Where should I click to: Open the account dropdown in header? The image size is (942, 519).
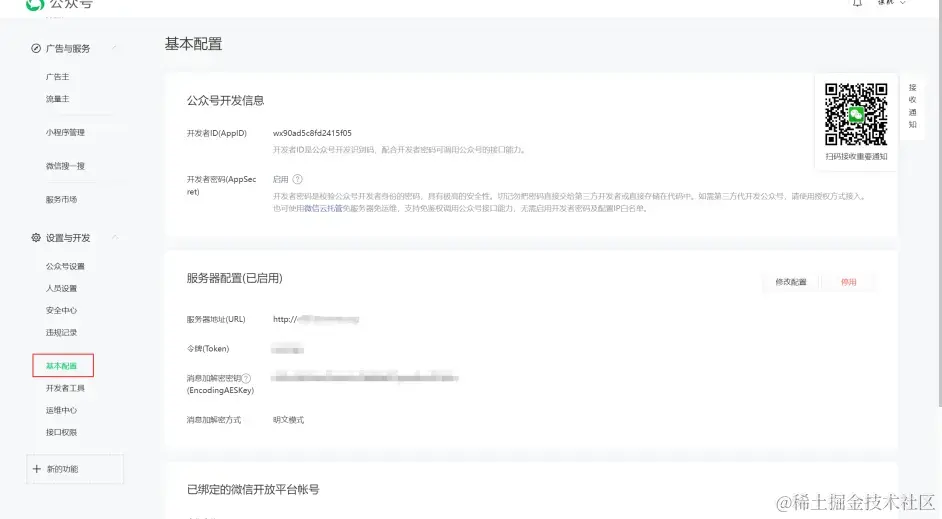click(892, 3)
